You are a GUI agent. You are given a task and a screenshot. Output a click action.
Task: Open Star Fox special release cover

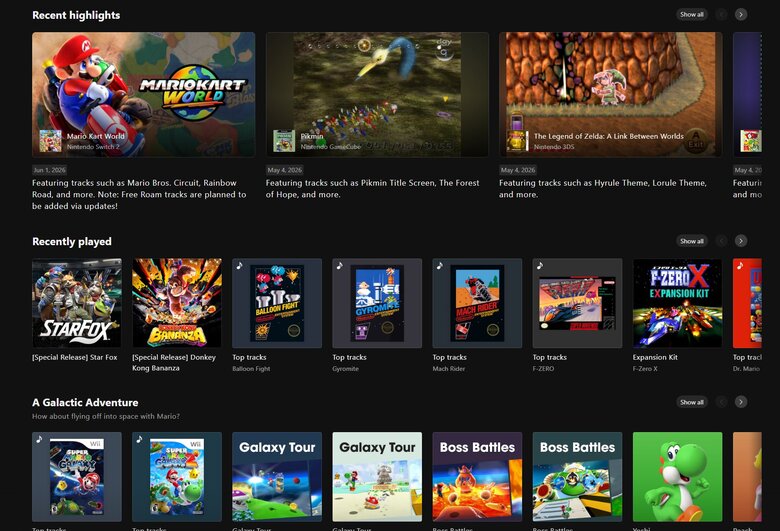click(77, 303)
